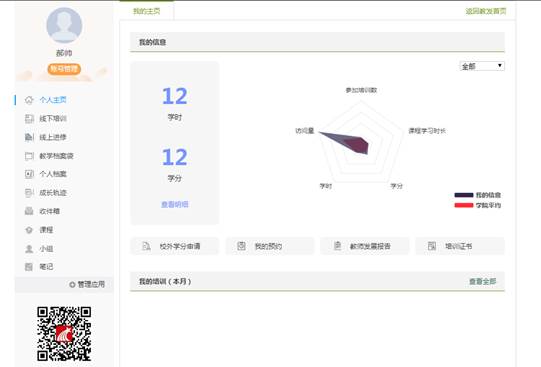Click the 线下培训 sidebar icon
Viewport: 541px width, 367px height.
[29, 119]
